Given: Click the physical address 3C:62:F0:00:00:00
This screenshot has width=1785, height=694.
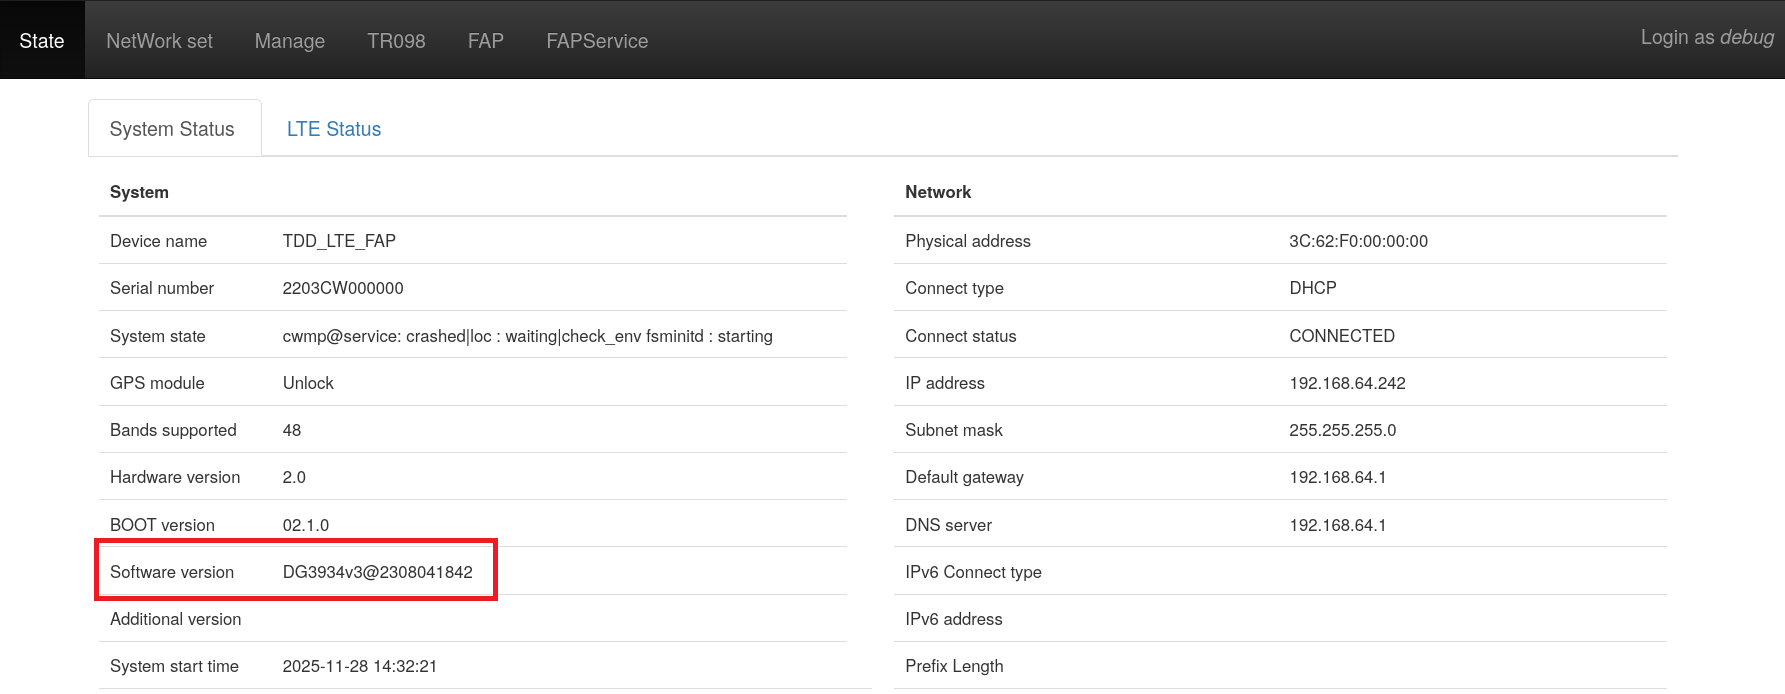Looking at the screenshot, I should [x=1358, y=241].
